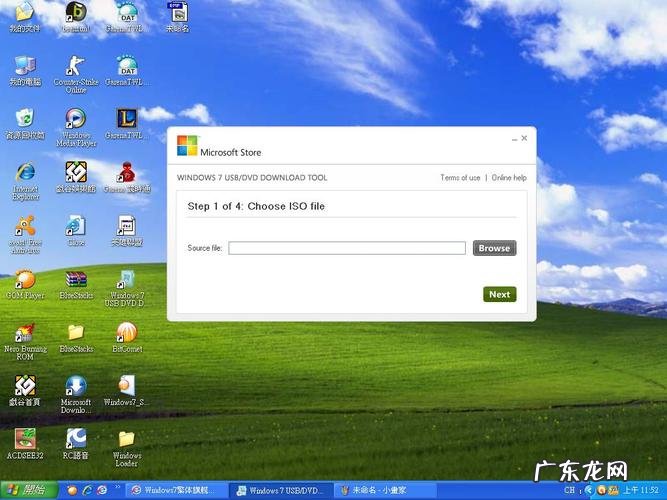The height and width of the screenshot is (500, 667).
Task: Click the Browse button for source file
Action: 494,248
